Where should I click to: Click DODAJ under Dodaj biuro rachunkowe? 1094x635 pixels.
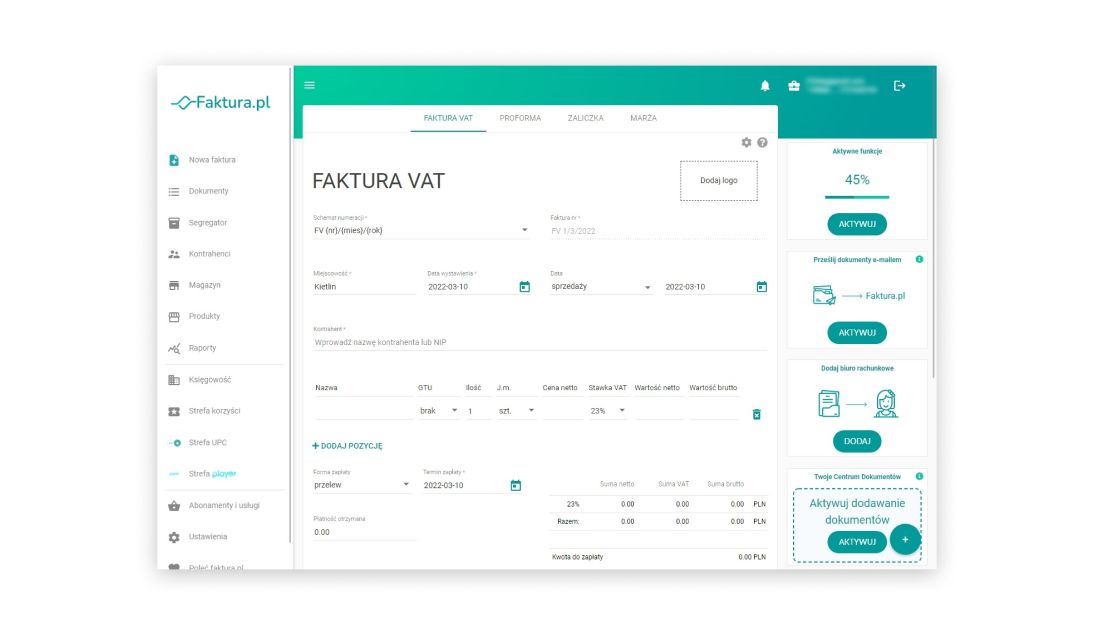point(857,441)
